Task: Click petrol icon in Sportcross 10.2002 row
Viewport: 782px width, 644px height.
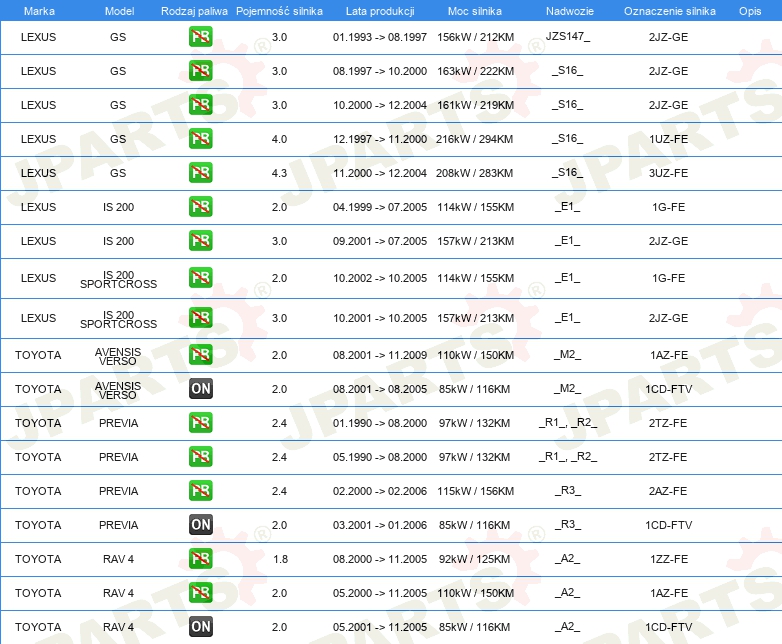Action: coord(200,277)
